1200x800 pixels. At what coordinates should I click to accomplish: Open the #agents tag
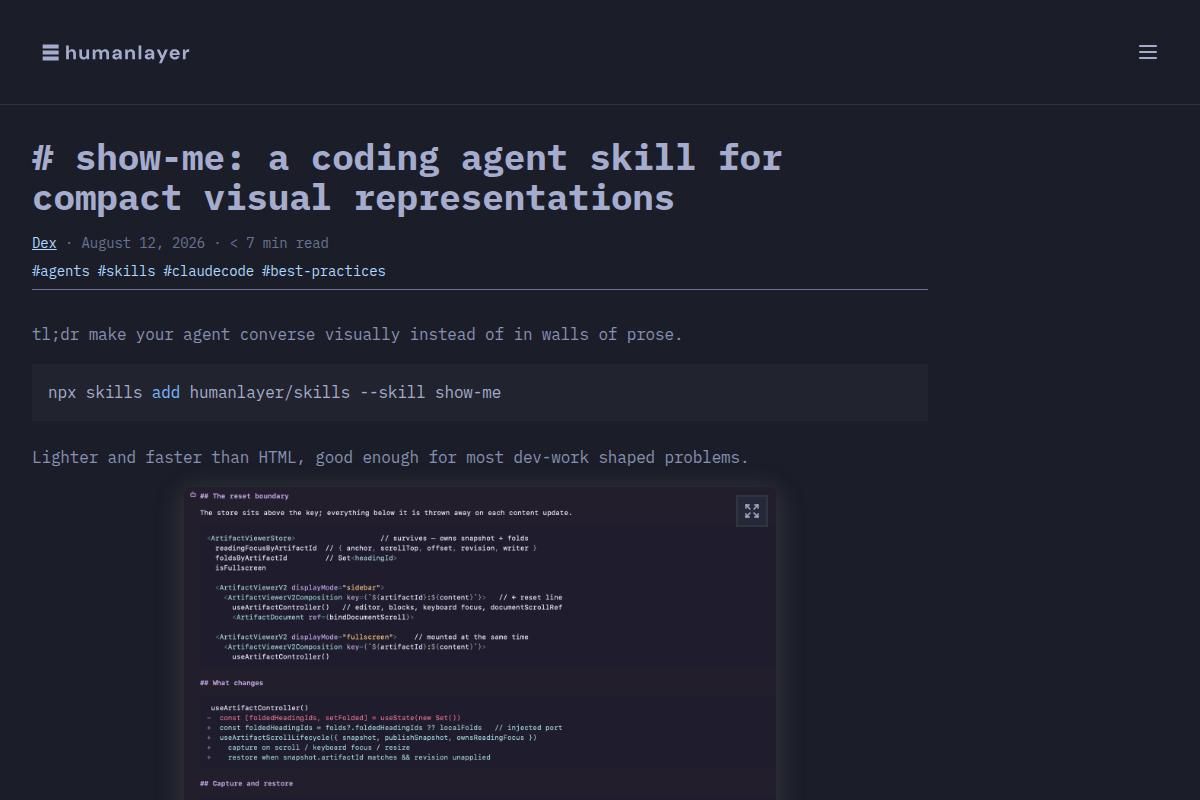coord(61,271)
